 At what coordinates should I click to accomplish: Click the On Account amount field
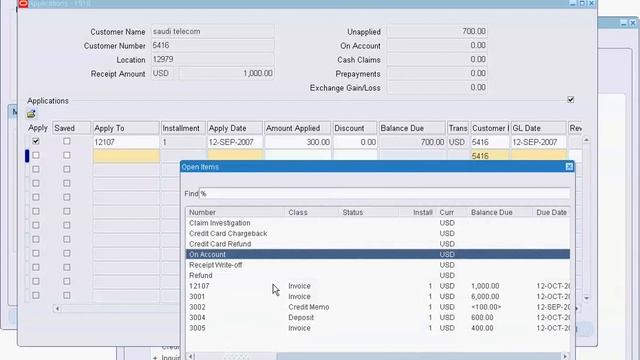pos(437,45)
